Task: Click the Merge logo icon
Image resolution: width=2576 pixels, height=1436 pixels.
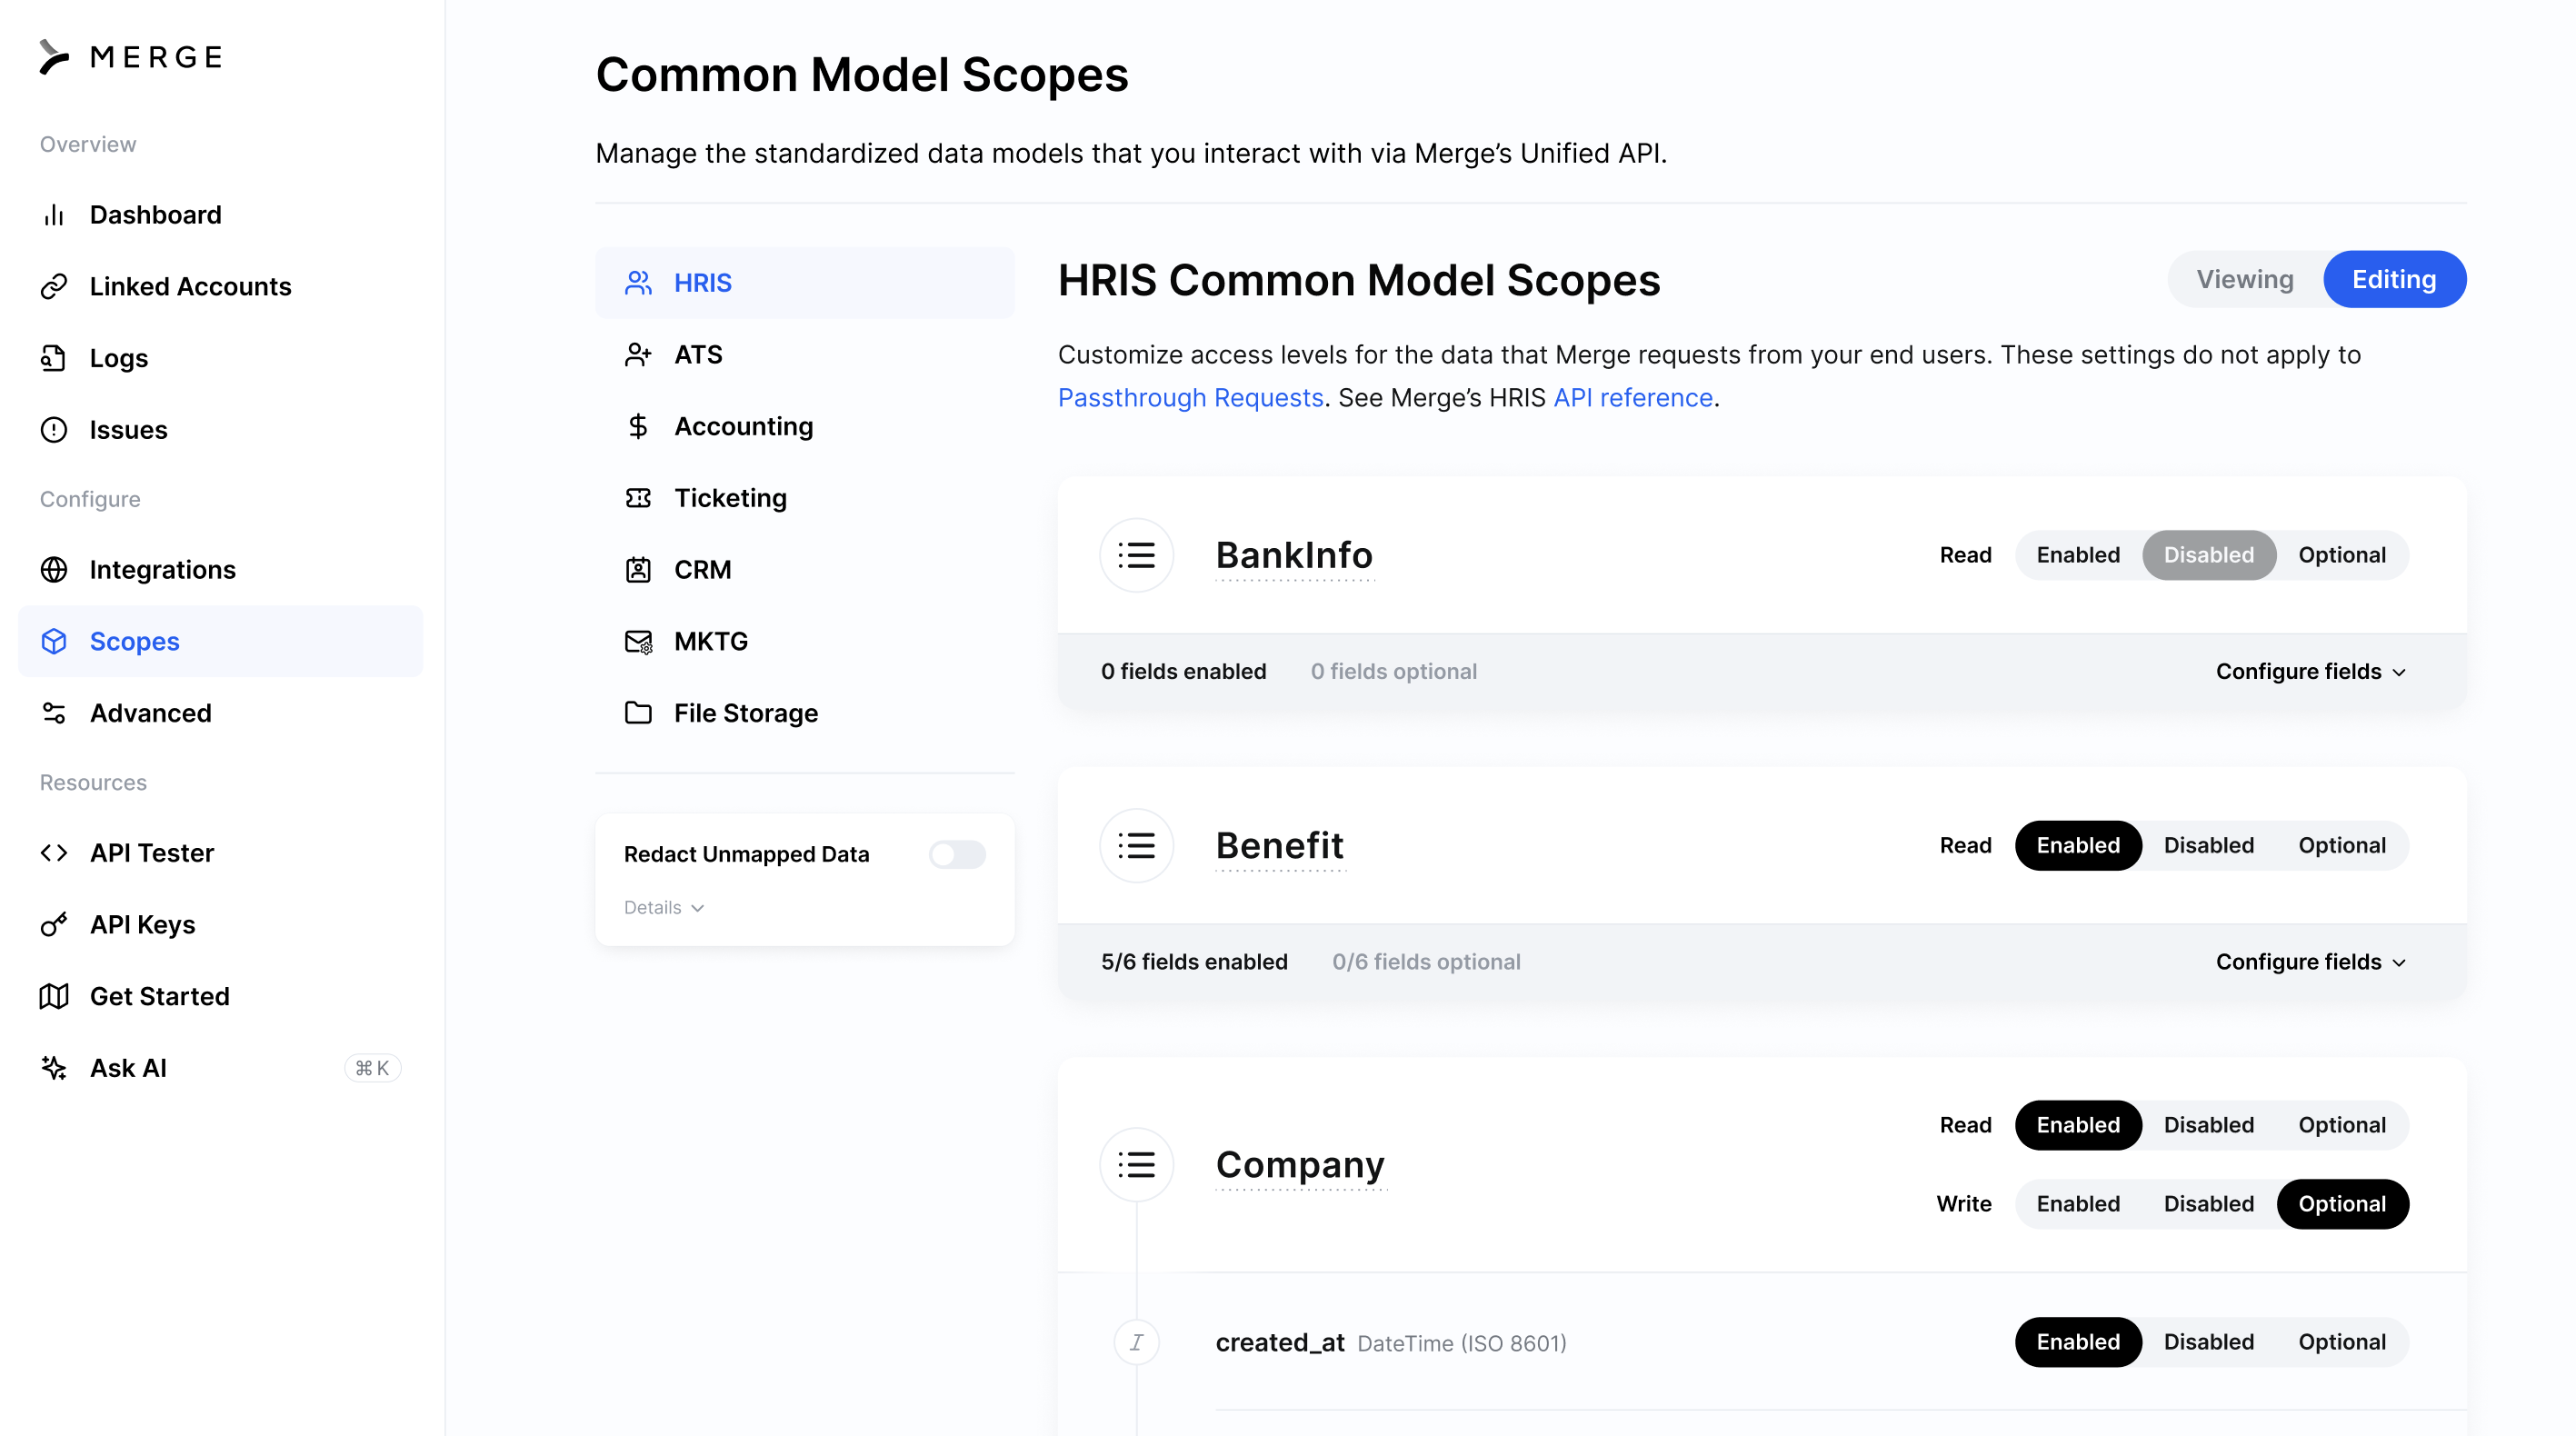Action: coord(54,57)
